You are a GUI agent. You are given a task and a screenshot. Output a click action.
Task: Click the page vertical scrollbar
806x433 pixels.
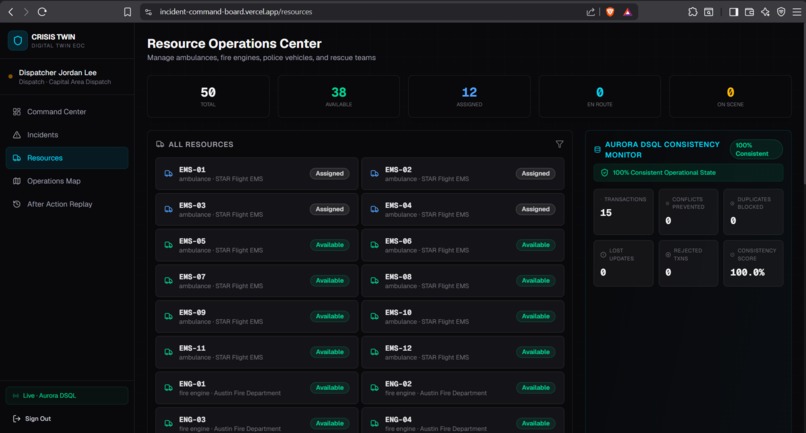pos(803,103)
